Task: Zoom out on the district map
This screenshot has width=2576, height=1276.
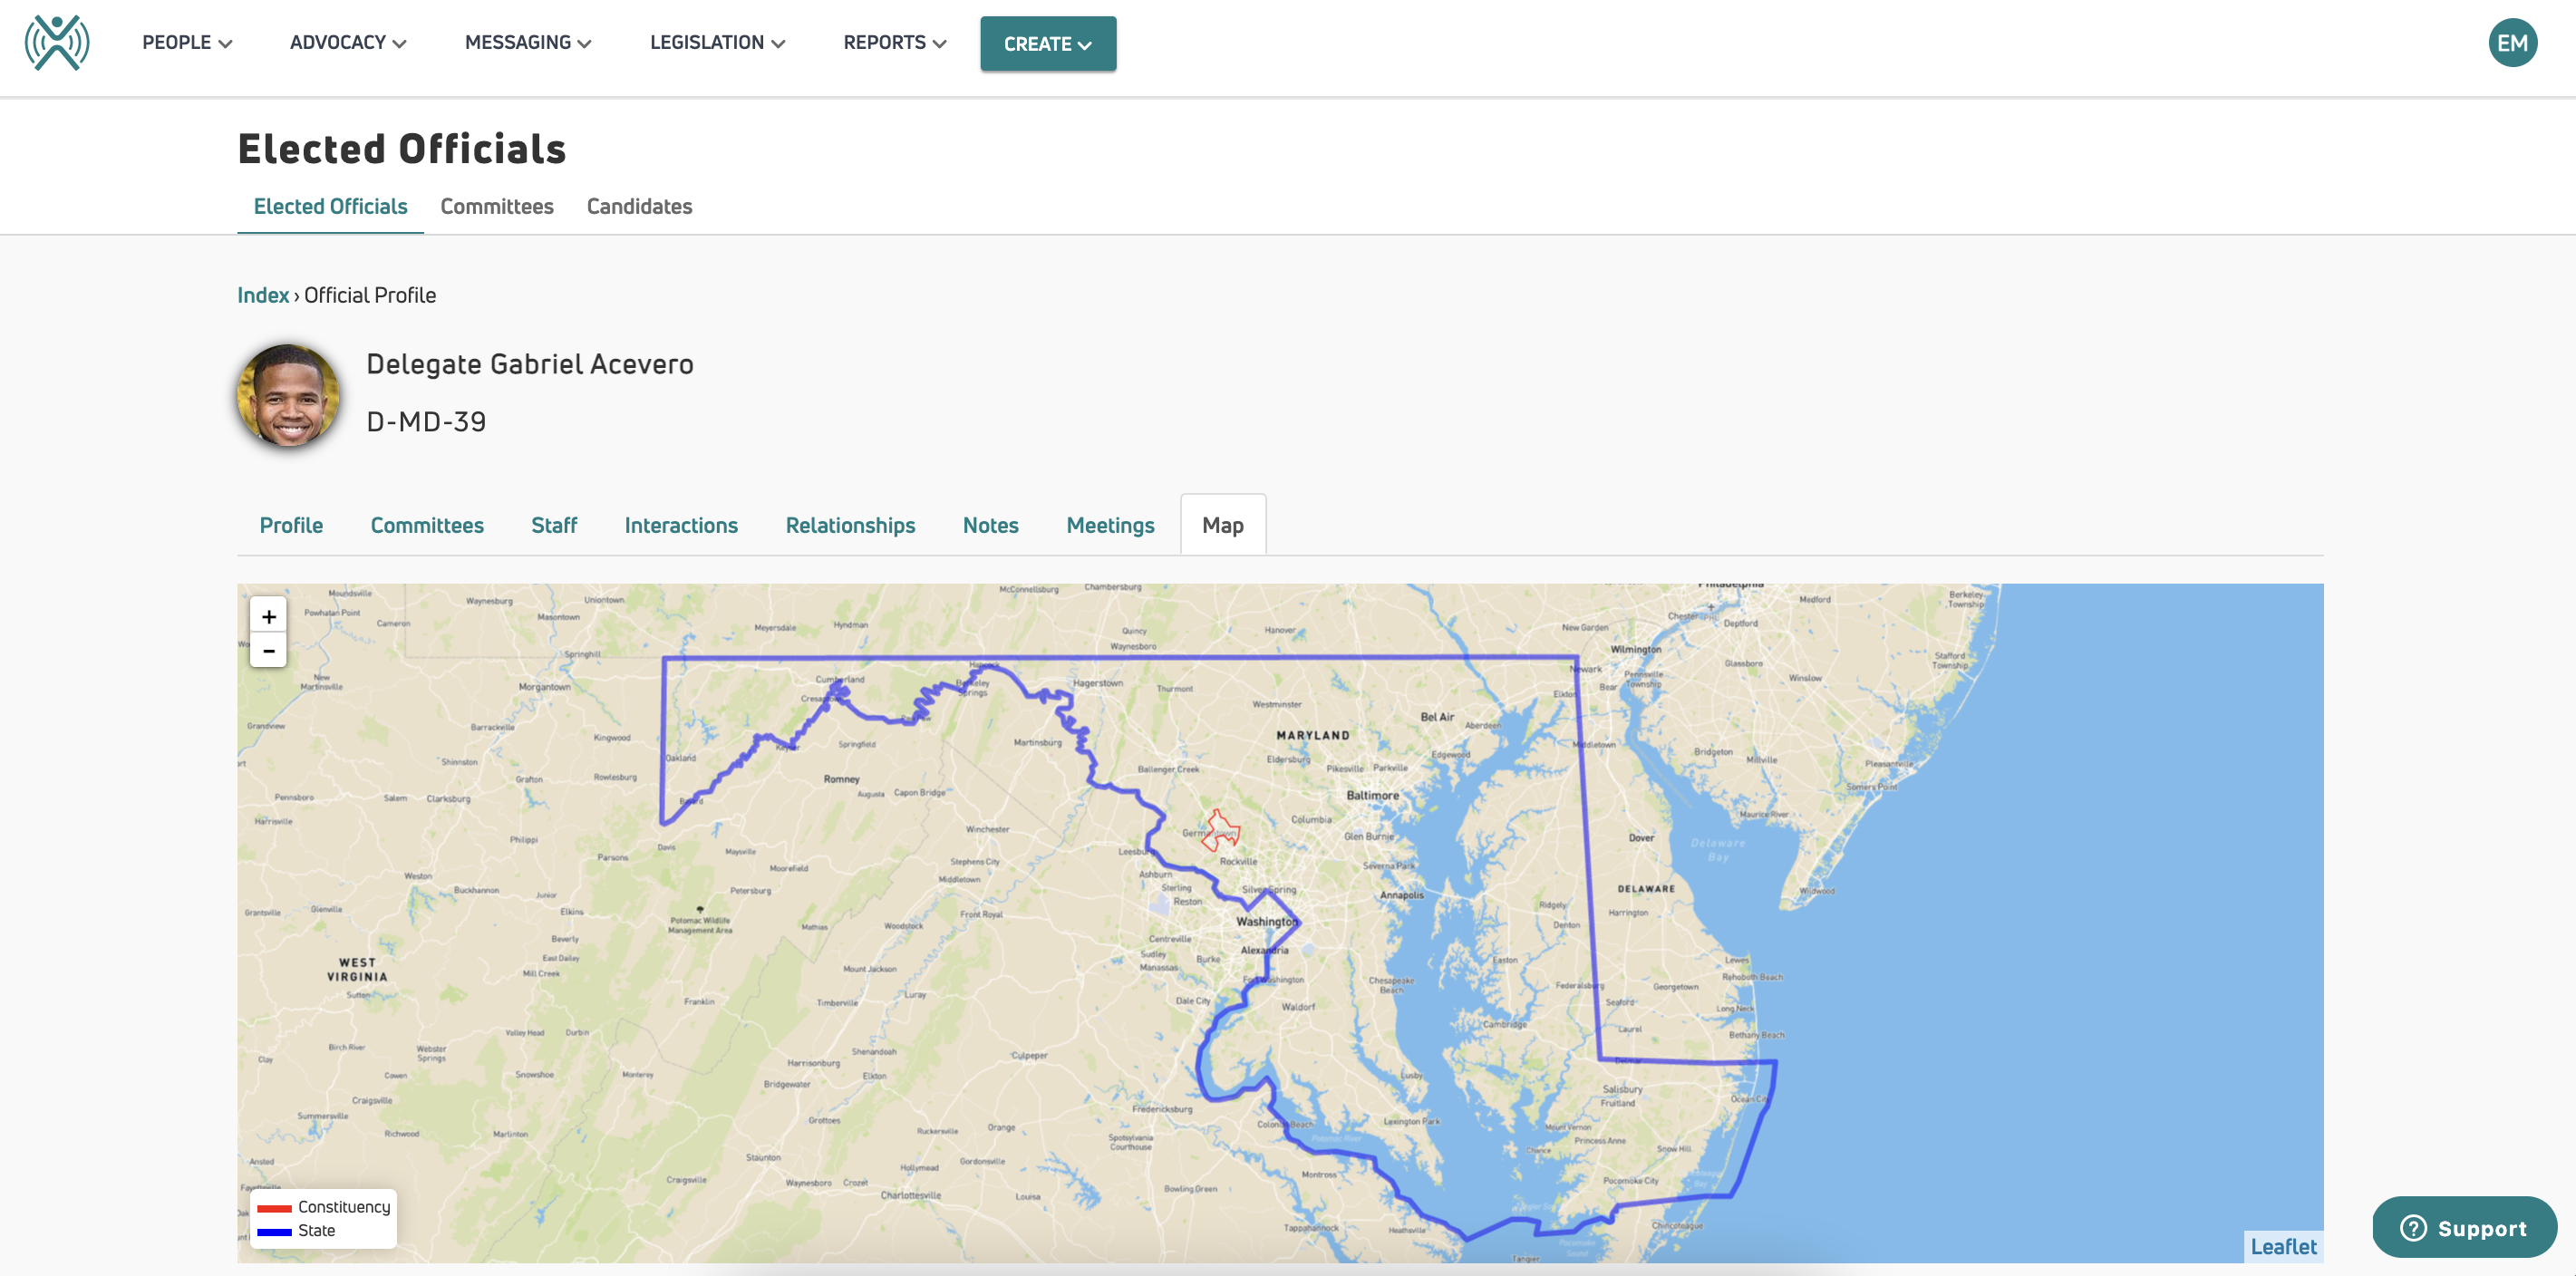Action: pos(268,650)
